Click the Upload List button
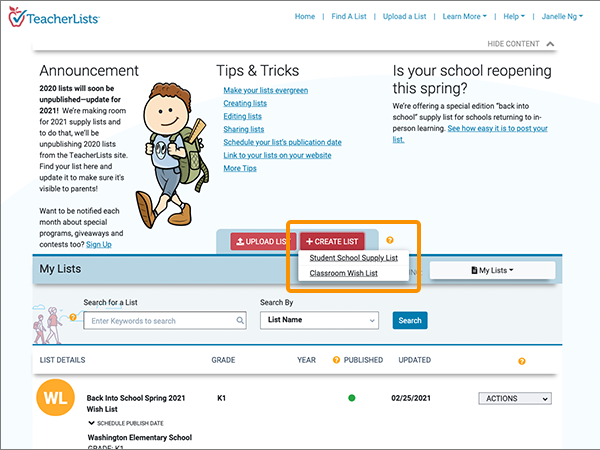Image resolution: width=600 pixels, height=450 pixels. (x=263, y=241)
